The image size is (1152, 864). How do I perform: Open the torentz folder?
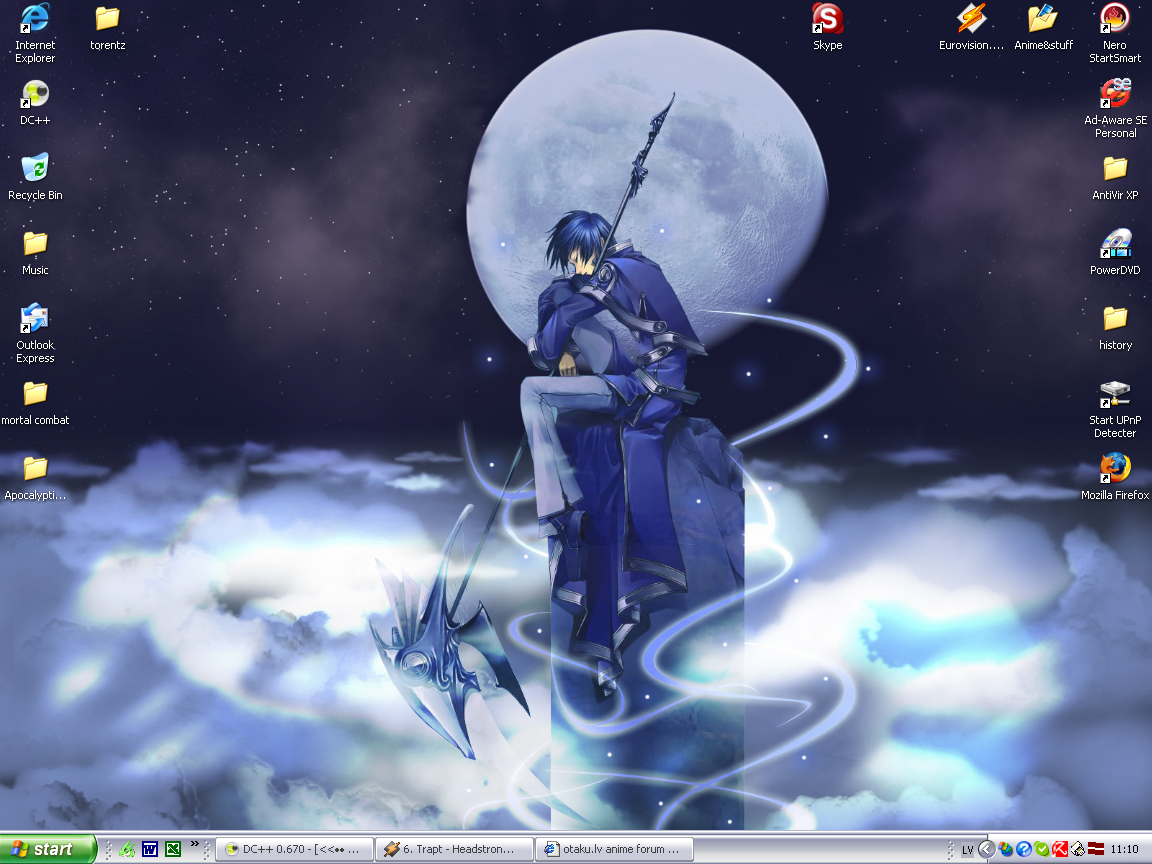(107, 28)
